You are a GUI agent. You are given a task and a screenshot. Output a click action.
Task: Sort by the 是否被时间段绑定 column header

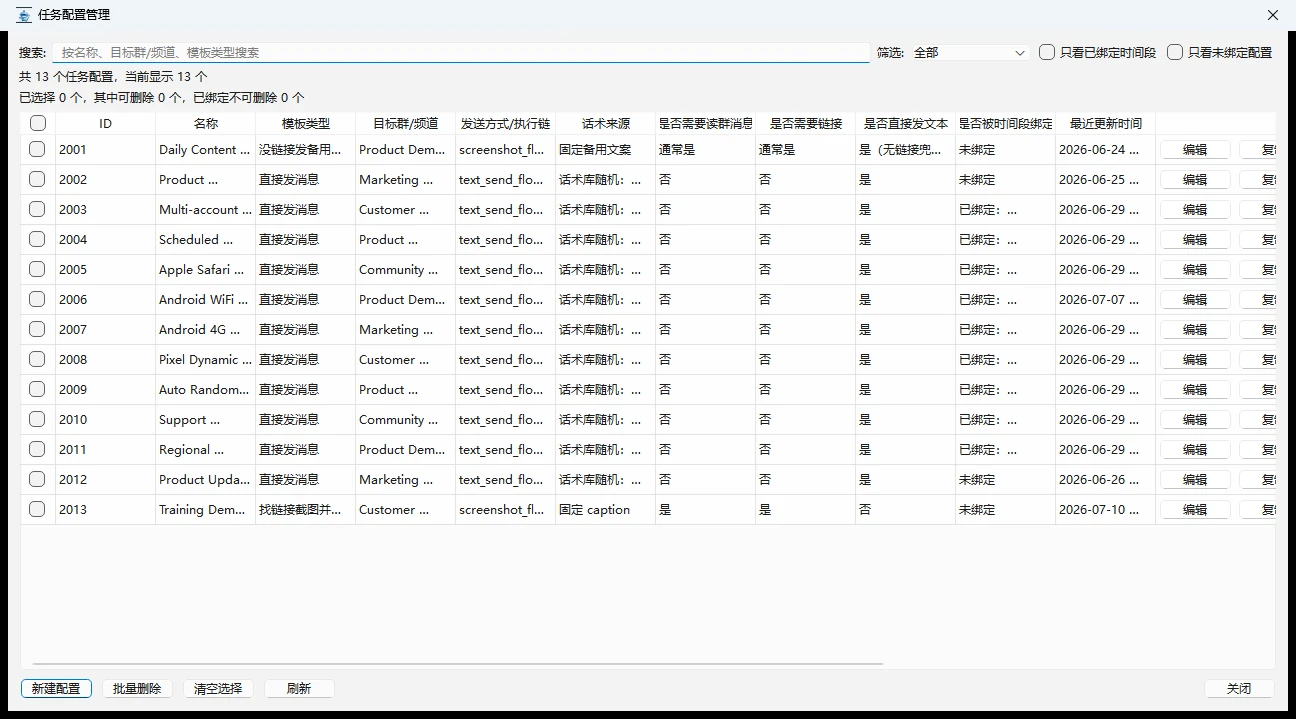(1005, 123)
